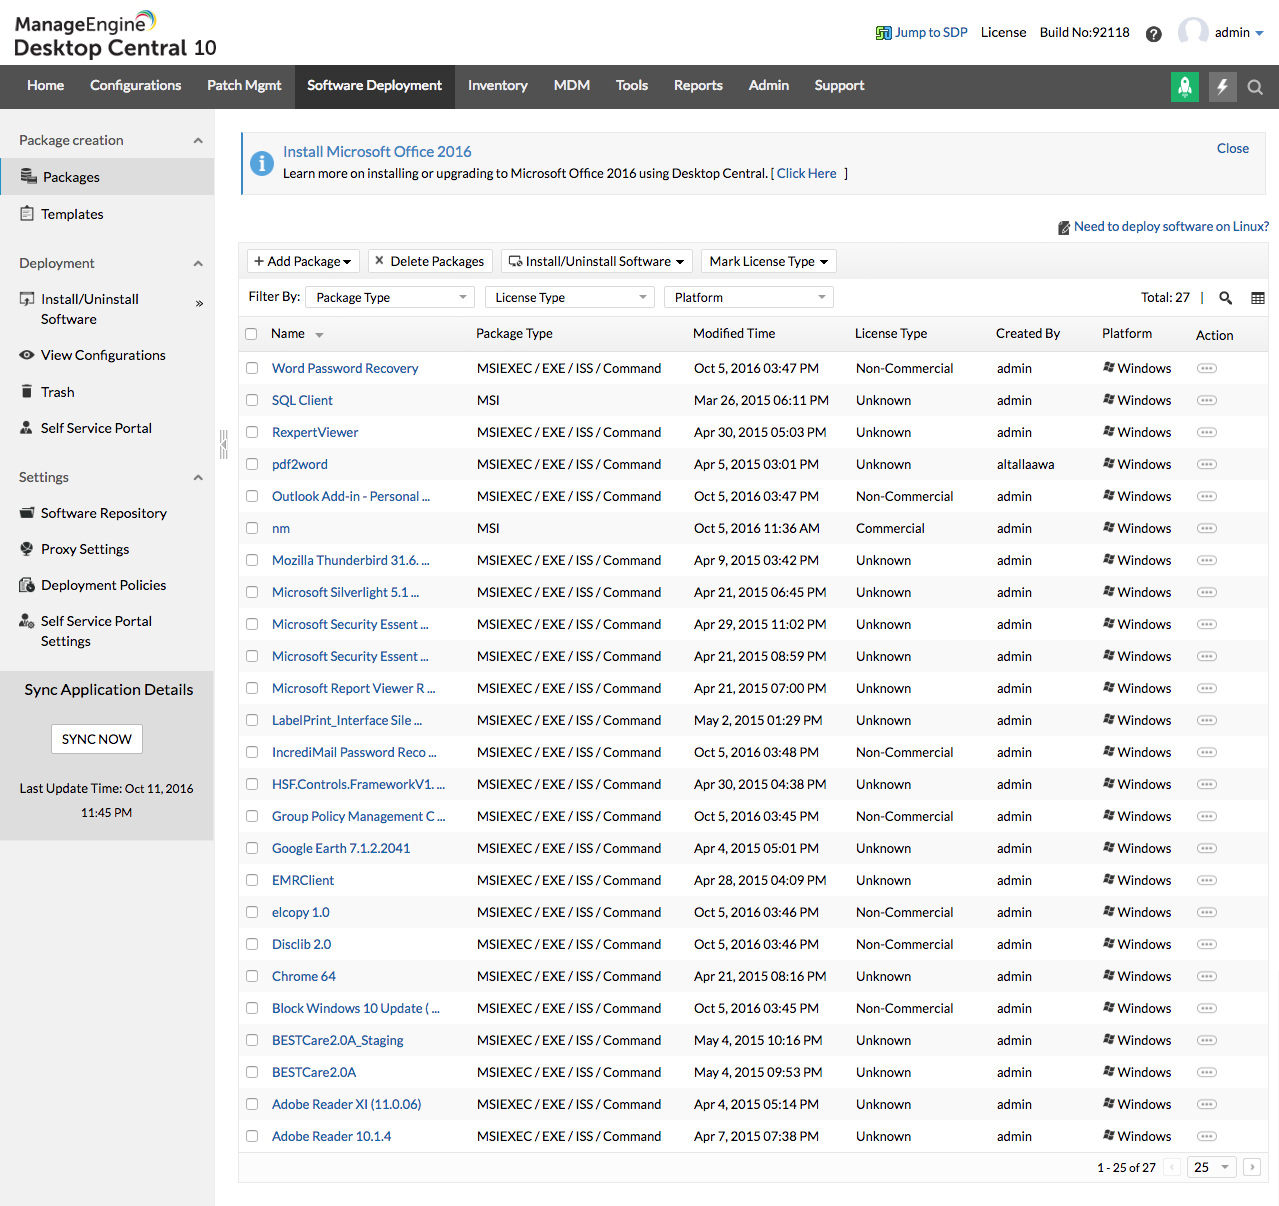Open the help question mark icon
The width and height of the screenshot is (1279, 1206).
1153,34
